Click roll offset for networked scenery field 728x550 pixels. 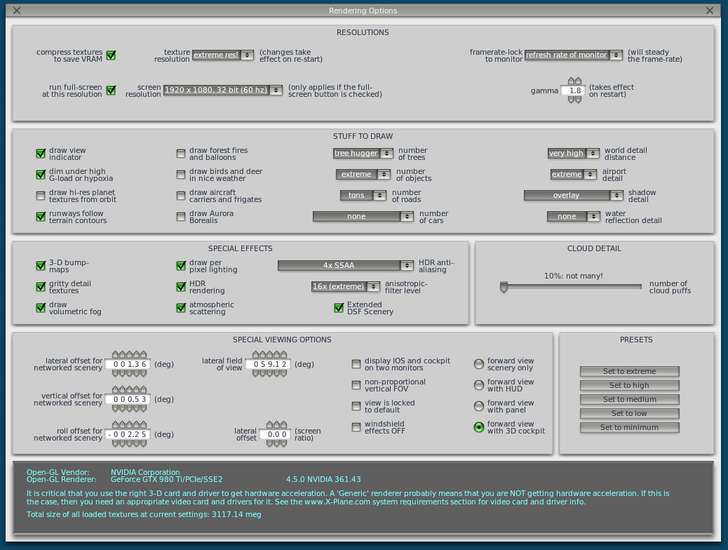(130, 434)
